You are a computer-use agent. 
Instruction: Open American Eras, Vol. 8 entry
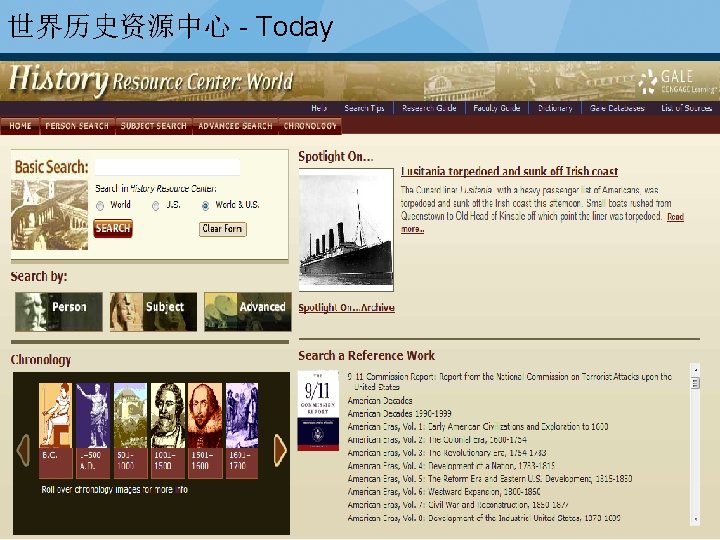(x=484, y=518)
